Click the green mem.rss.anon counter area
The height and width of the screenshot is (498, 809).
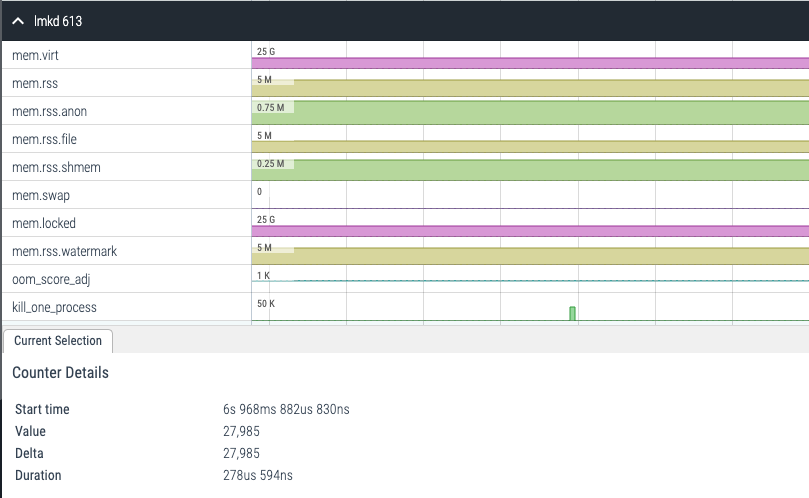pyautogui.click(x=530, y=112)
